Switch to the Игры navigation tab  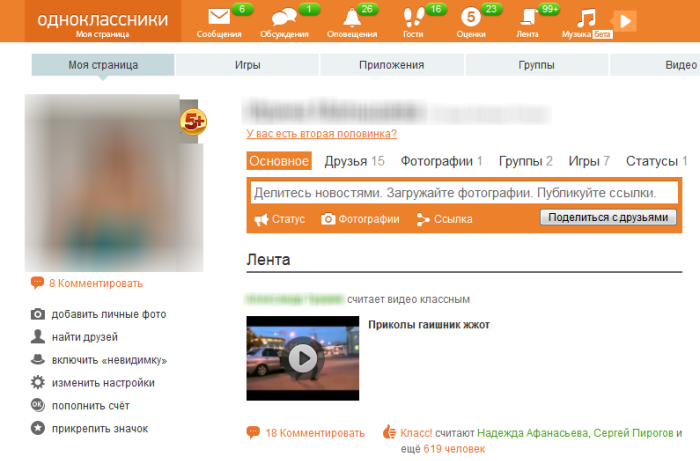248,65
